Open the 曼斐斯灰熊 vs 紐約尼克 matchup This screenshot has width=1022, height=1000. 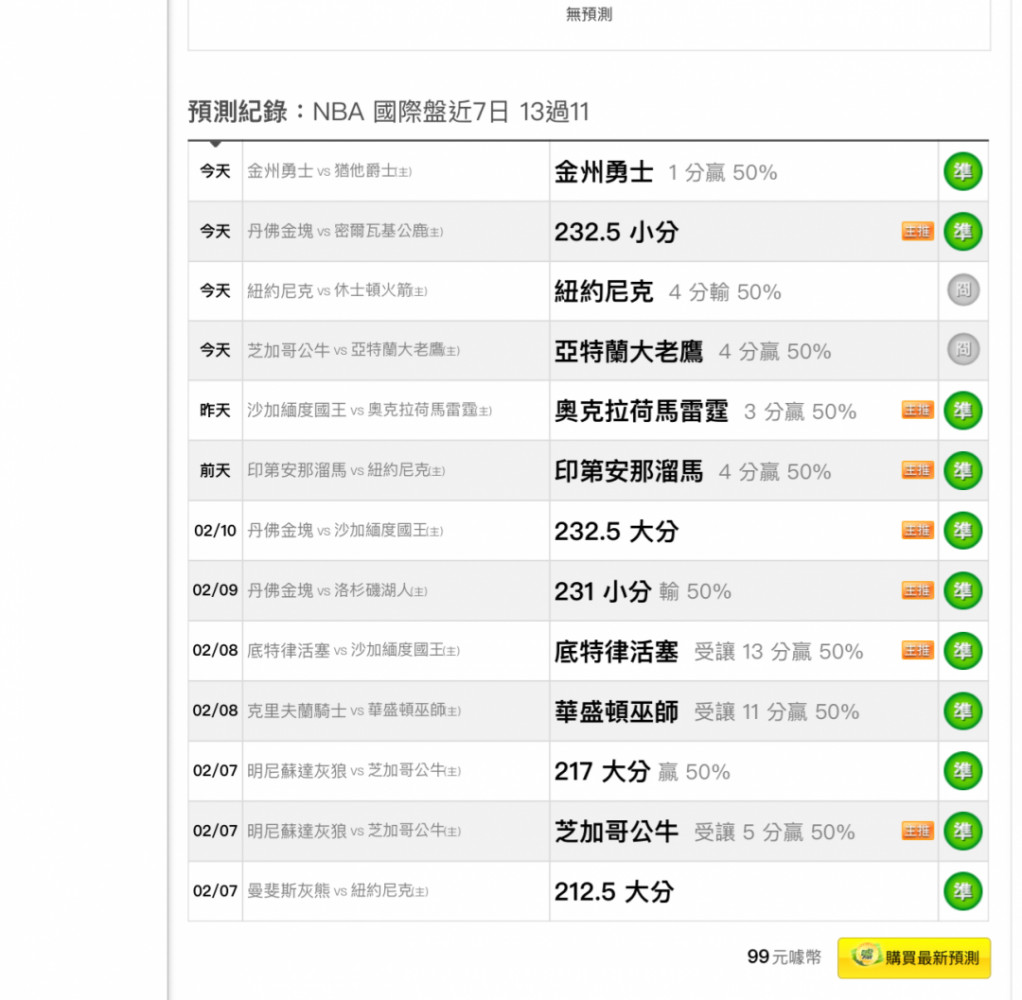point(338,891)
